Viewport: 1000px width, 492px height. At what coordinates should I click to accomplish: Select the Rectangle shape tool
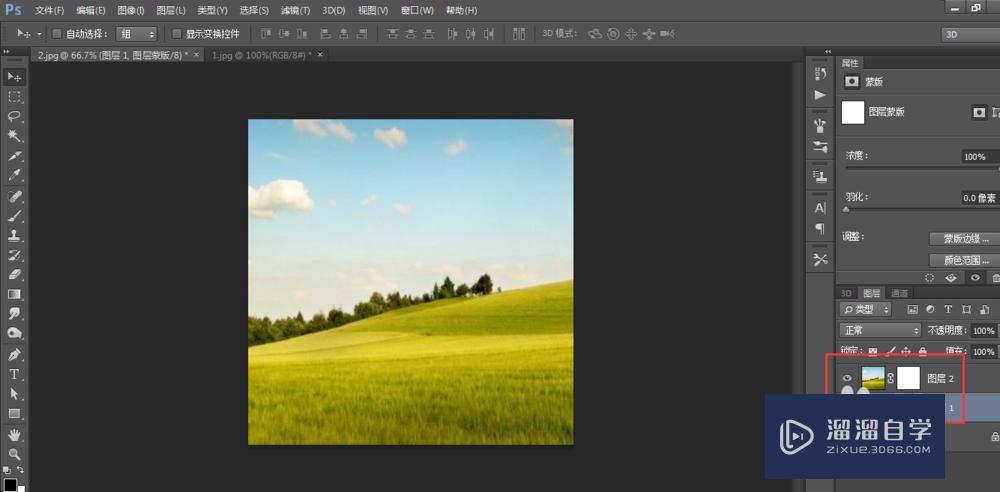click(14, 414)
